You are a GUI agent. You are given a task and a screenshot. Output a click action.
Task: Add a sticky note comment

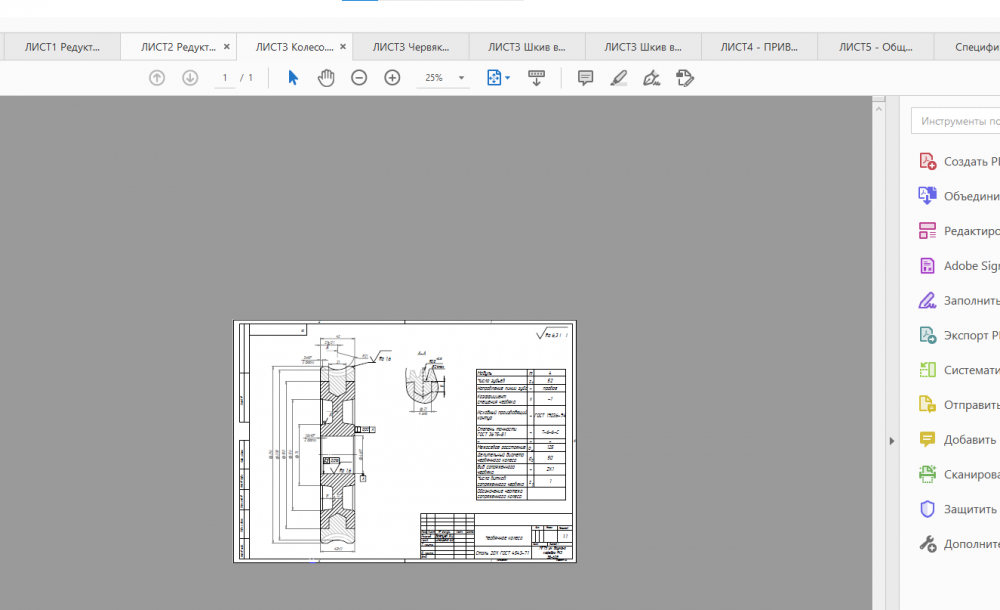click(x=586, y=78)
